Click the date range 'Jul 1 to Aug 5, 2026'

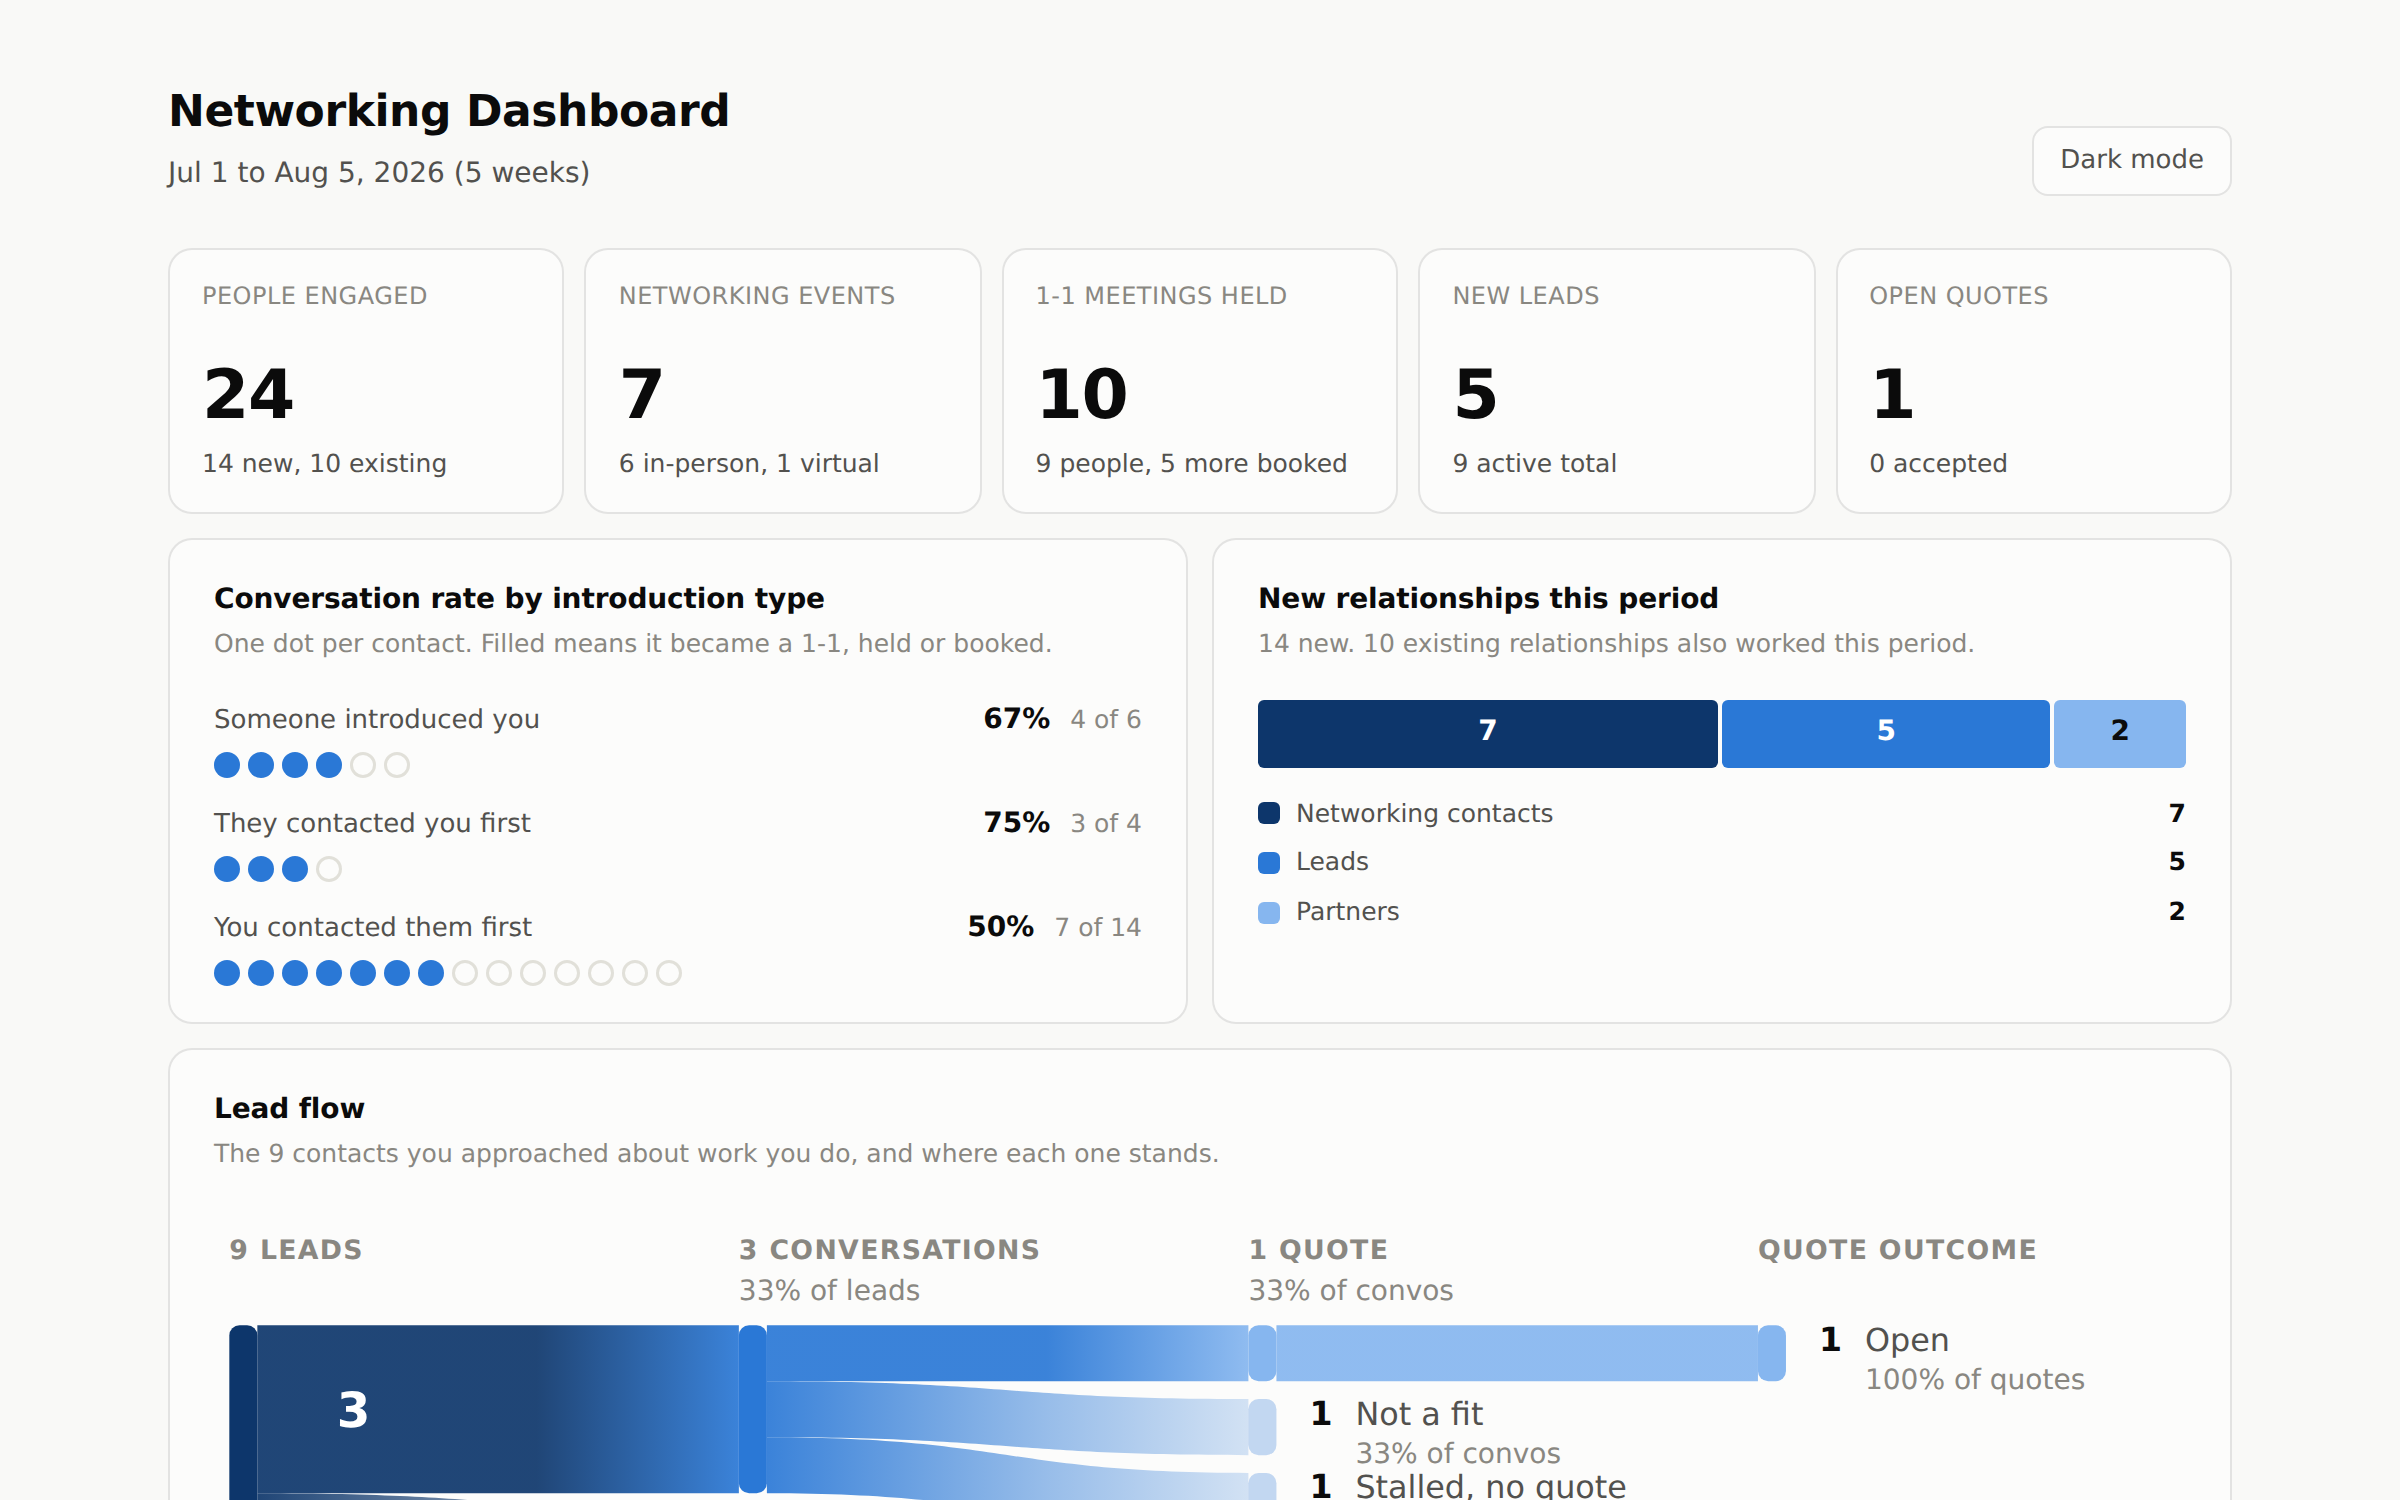click(x=306, y=172)
